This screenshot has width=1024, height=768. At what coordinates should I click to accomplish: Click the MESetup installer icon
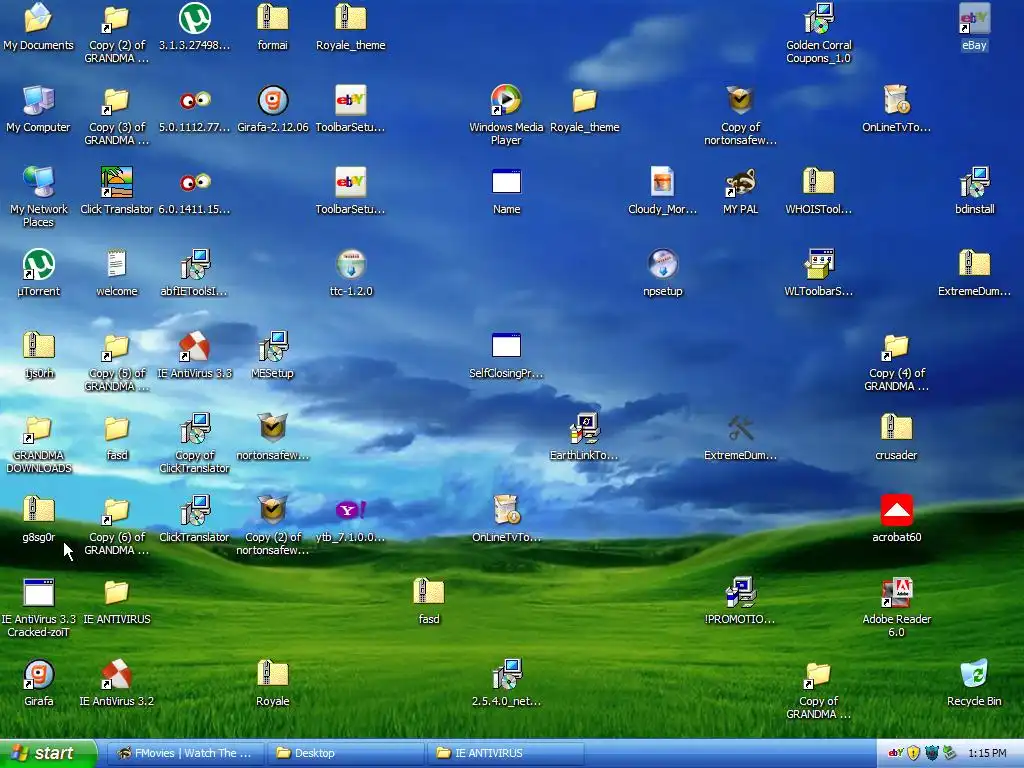pyautogui.click(x=273, y=346)
